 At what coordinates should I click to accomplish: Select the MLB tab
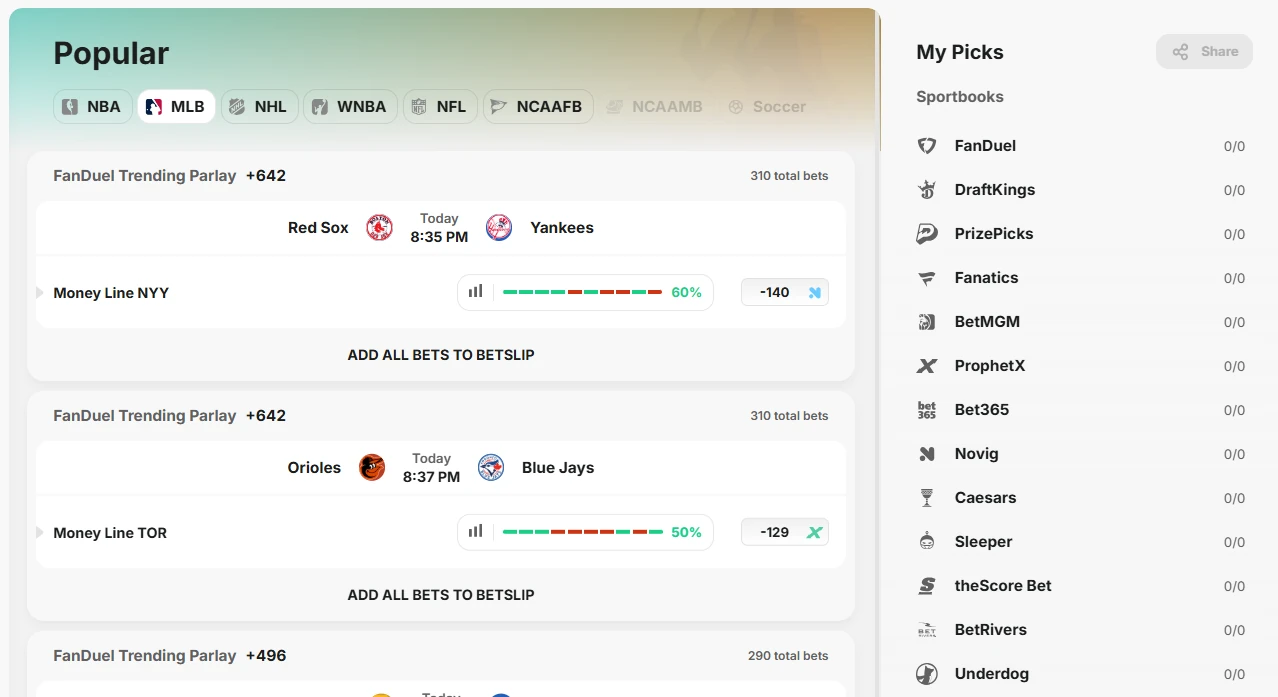point(176,107)
